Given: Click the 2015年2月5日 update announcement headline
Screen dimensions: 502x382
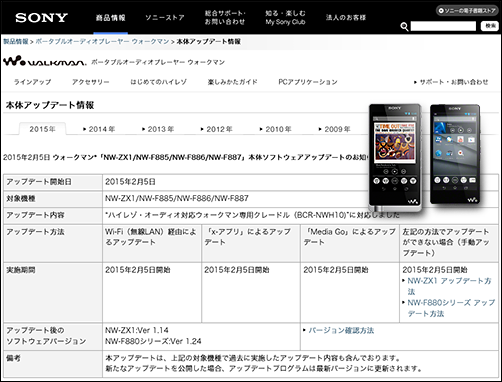Looking at the screenshot, I should click(184, 157).
